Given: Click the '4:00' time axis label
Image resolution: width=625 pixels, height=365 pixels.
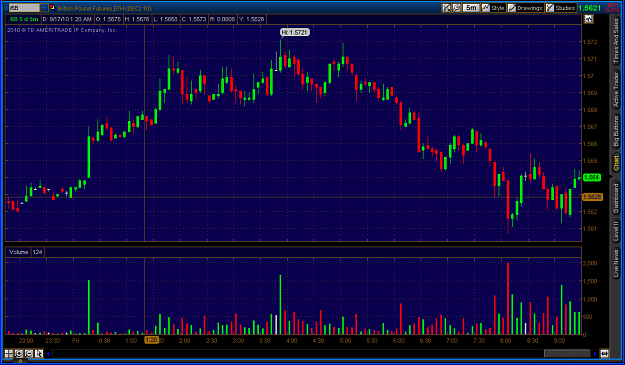Looking at the screenshot, I should coord(291,340).
